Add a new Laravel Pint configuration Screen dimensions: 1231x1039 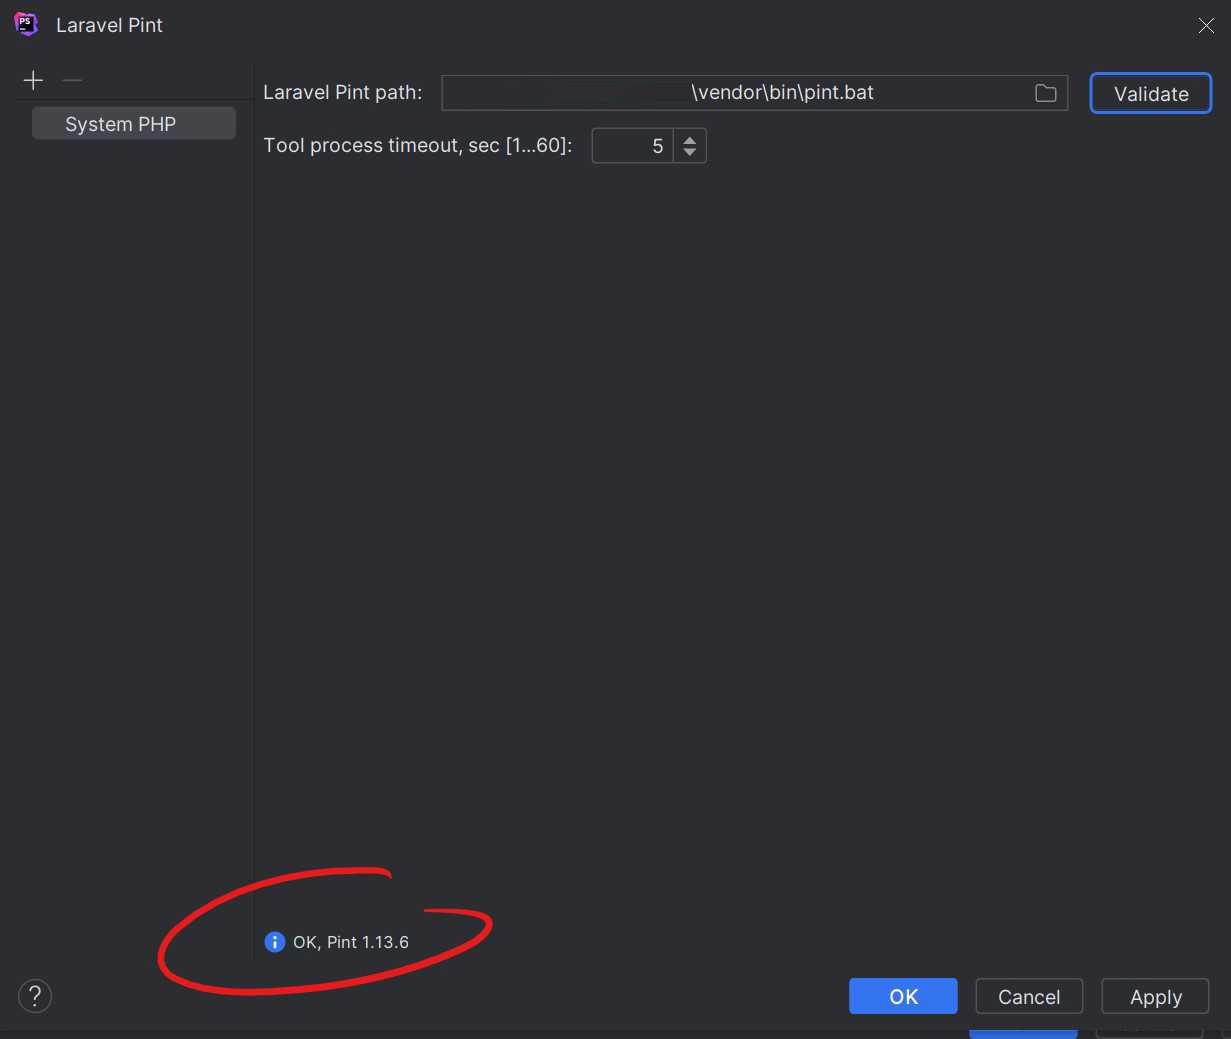click(x=33, y=80)
